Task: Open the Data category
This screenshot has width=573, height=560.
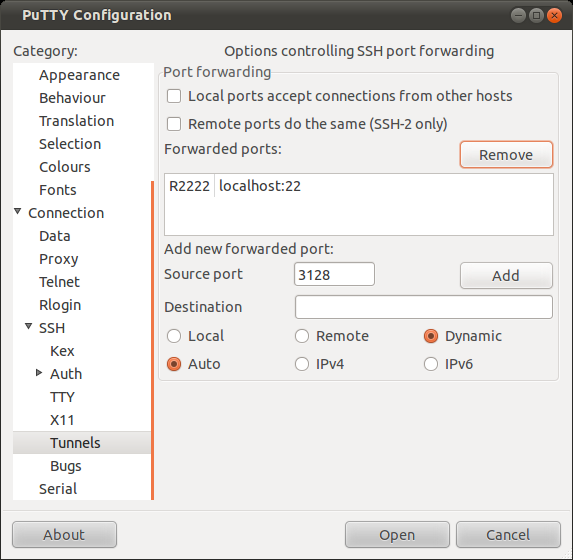Action: pos(55,237)
